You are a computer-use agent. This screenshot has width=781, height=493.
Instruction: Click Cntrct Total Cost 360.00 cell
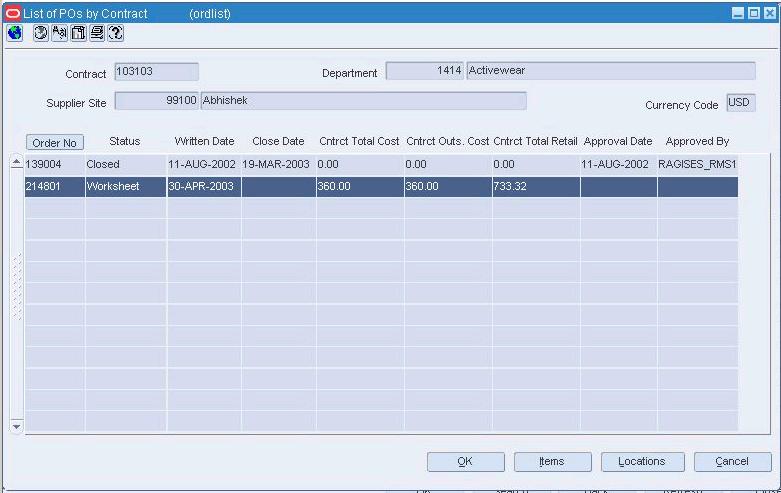tap(360, 187)
